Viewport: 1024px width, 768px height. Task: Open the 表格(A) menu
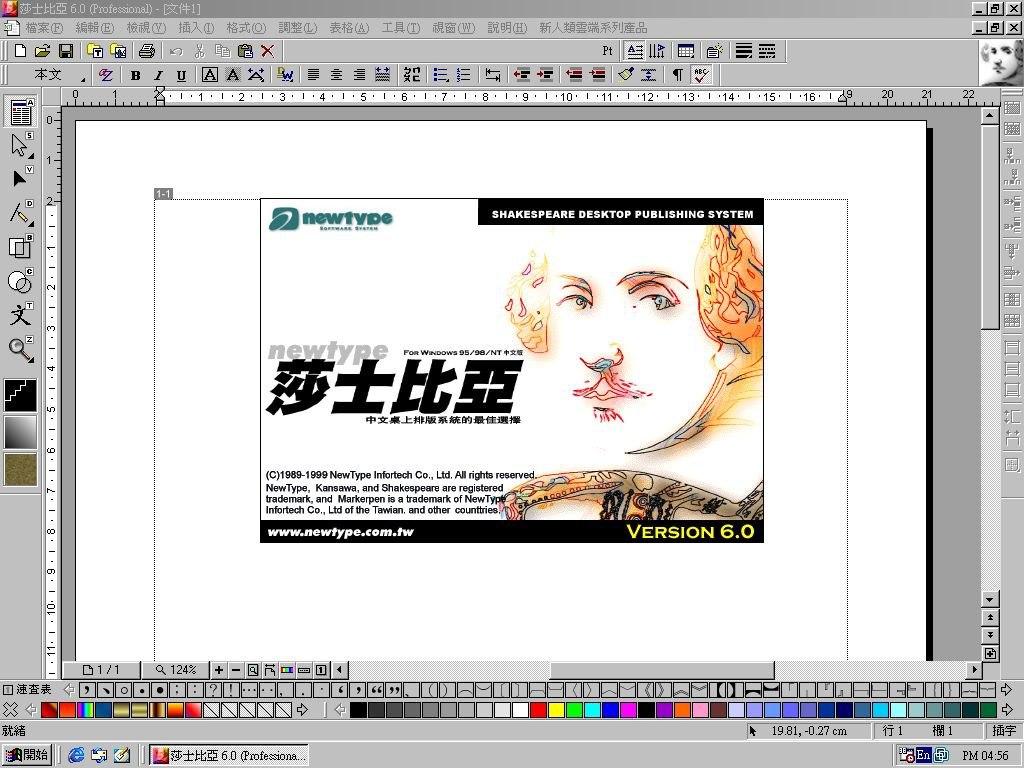tap(349, 27)
